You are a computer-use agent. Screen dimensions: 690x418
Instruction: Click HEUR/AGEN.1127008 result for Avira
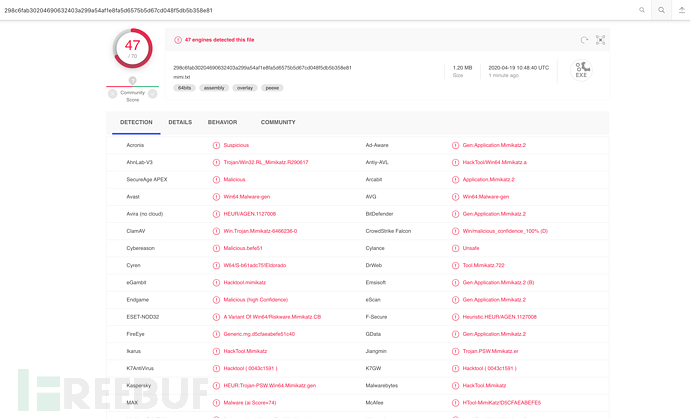point(250,214)
